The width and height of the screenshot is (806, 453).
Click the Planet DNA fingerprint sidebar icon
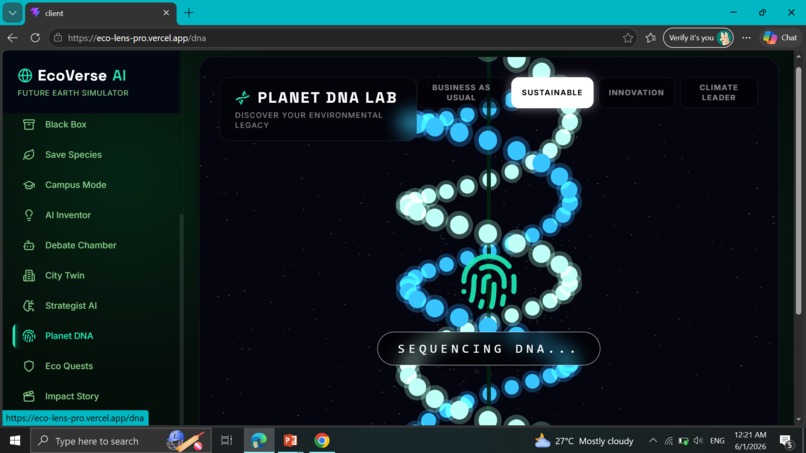tap(29, 336)
